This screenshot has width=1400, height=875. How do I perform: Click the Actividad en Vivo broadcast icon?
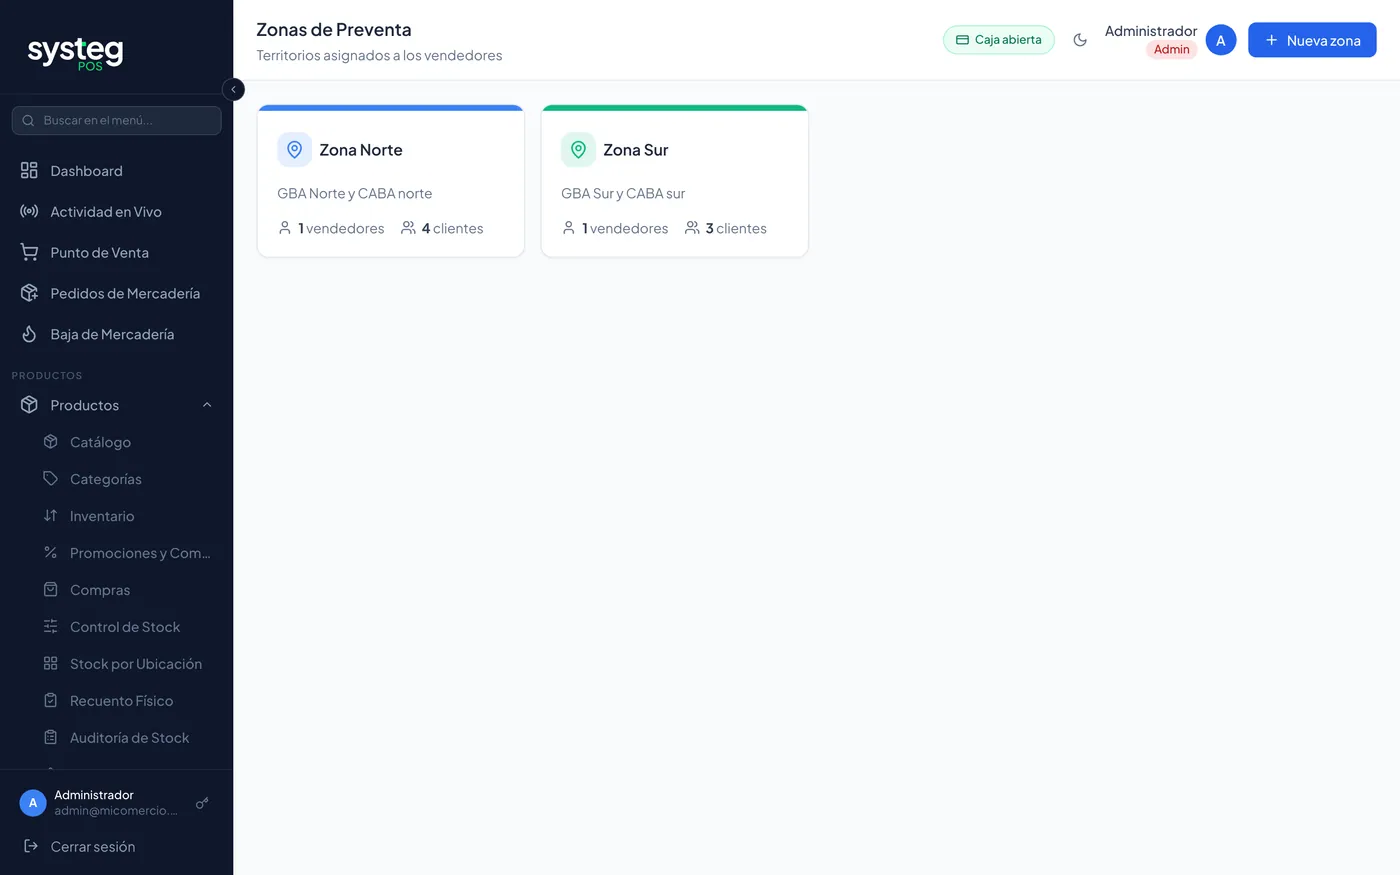[x=29, y=212]
